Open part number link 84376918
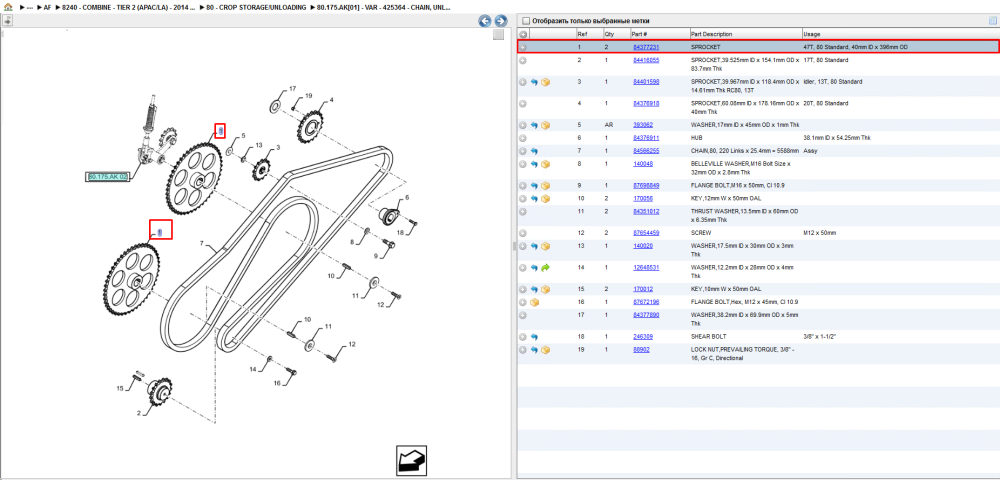Image resolution: width=1000 pixels, height=480 pixels. (645, 103)
